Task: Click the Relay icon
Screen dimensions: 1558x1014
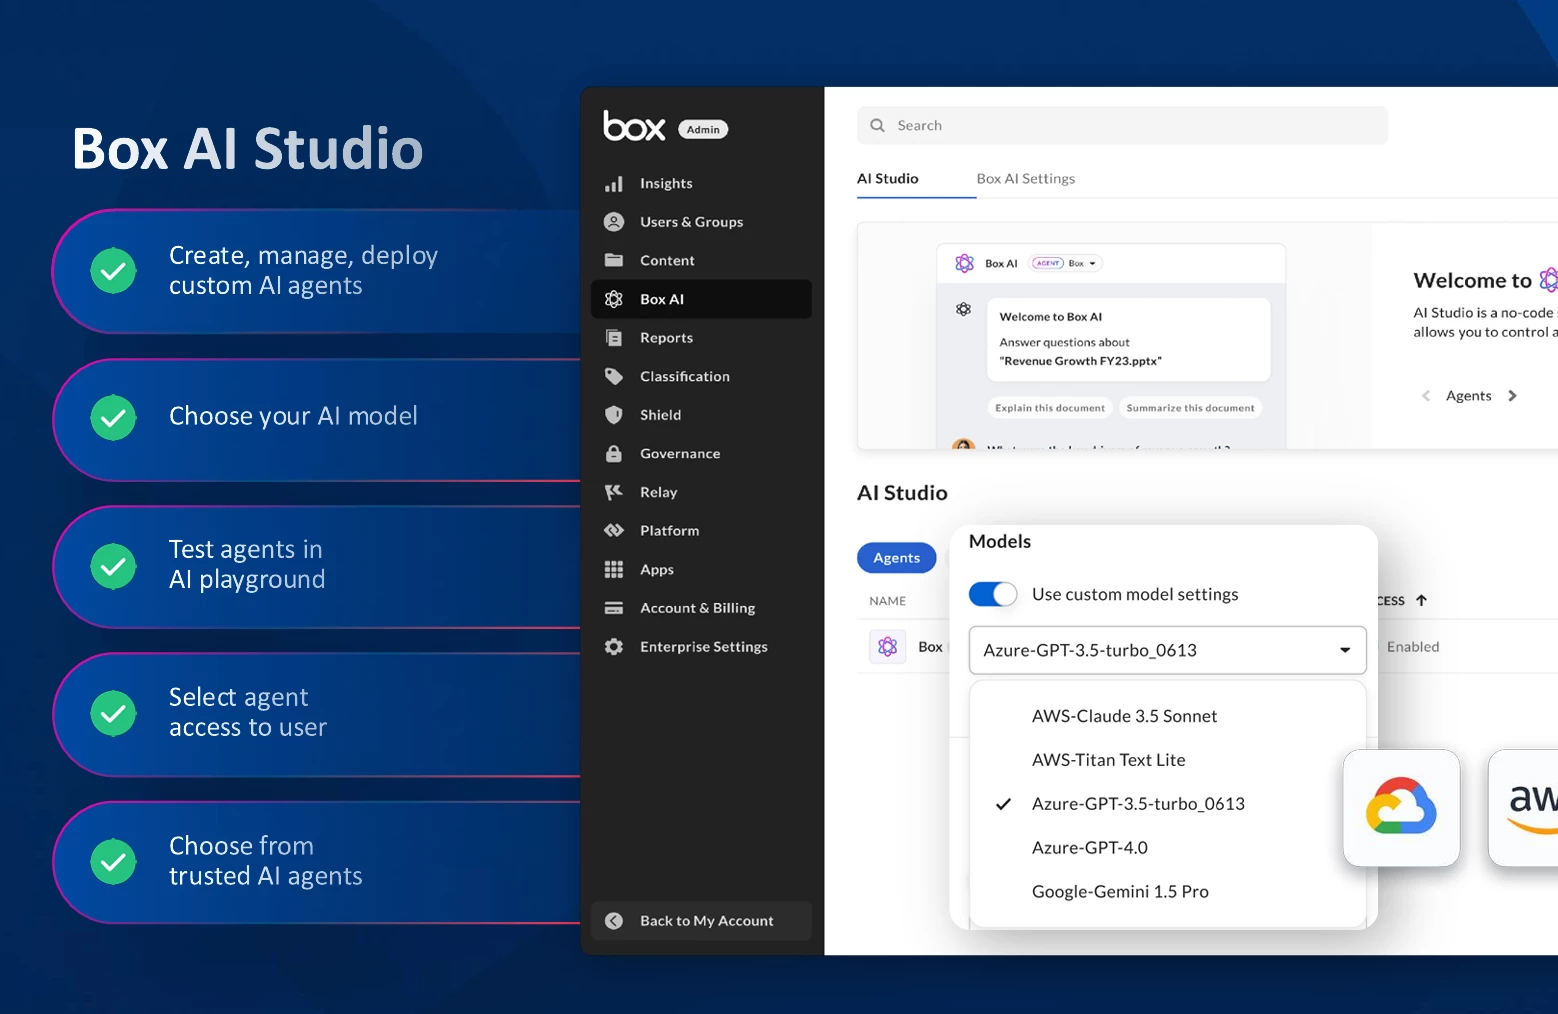Action: tap(614, 492)
